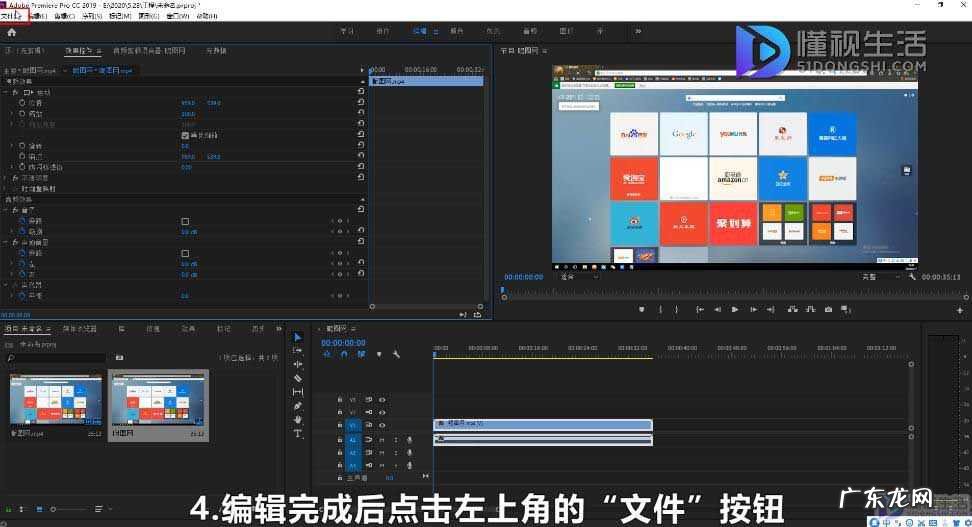Reset Scale parameter in Effect Controls
Image resolution: width=972 pixels, height=527 pixels.
click(x=361, y=113)
